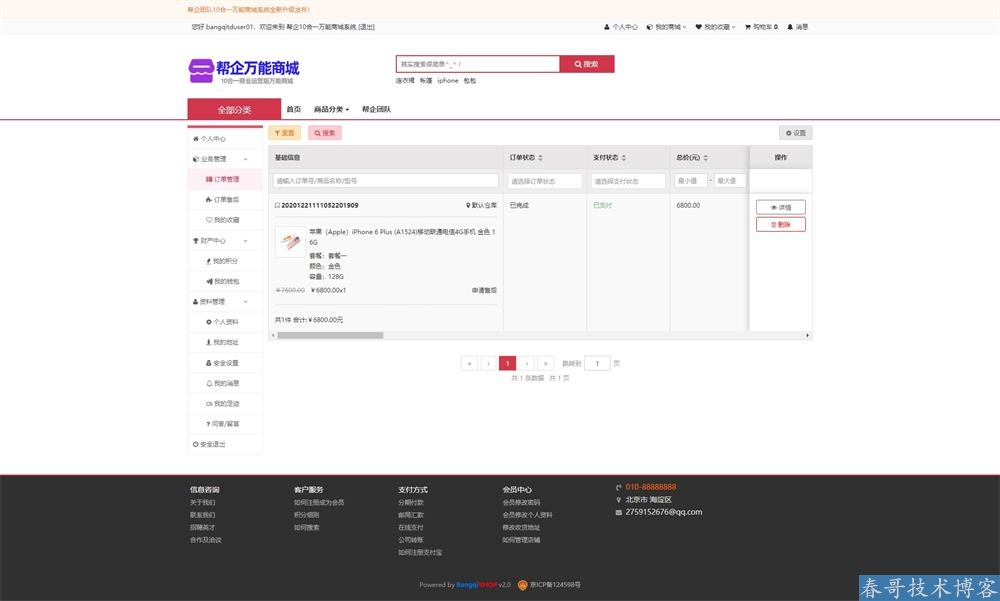
Task: Open the iPhone 6 Plus product thumbnail
Action: 290,242
